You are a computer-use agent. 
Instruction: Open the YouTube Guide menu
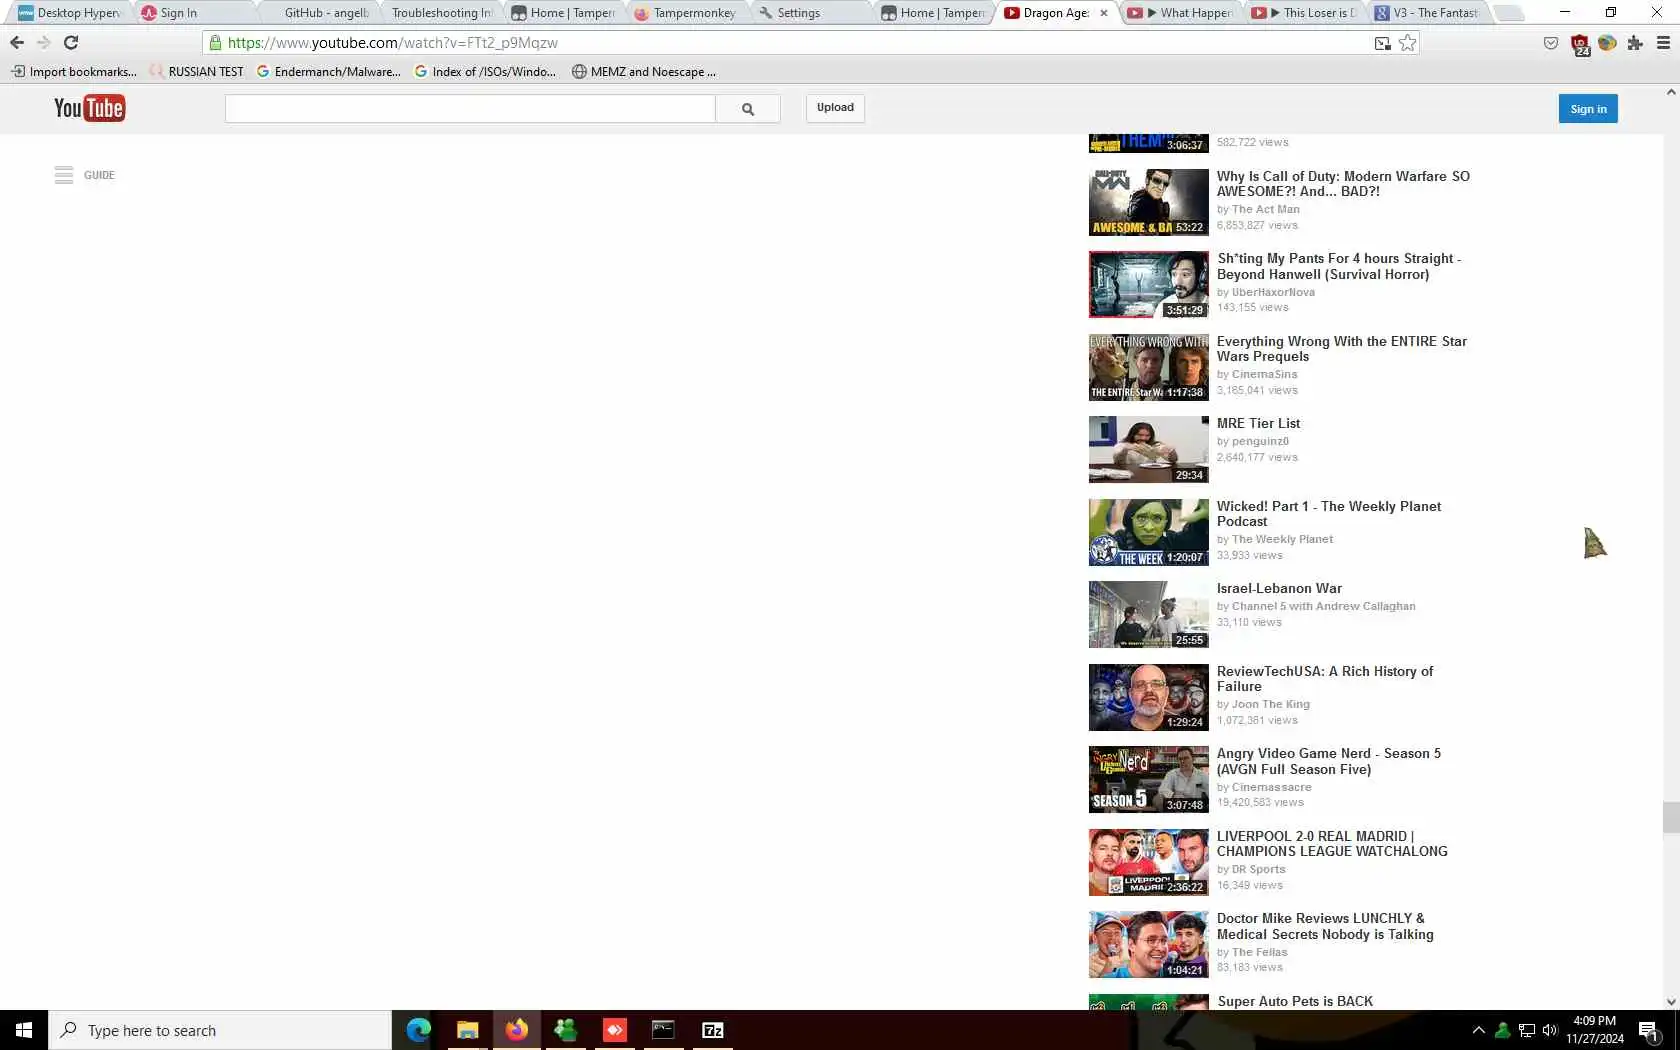(x=85, y=175)
